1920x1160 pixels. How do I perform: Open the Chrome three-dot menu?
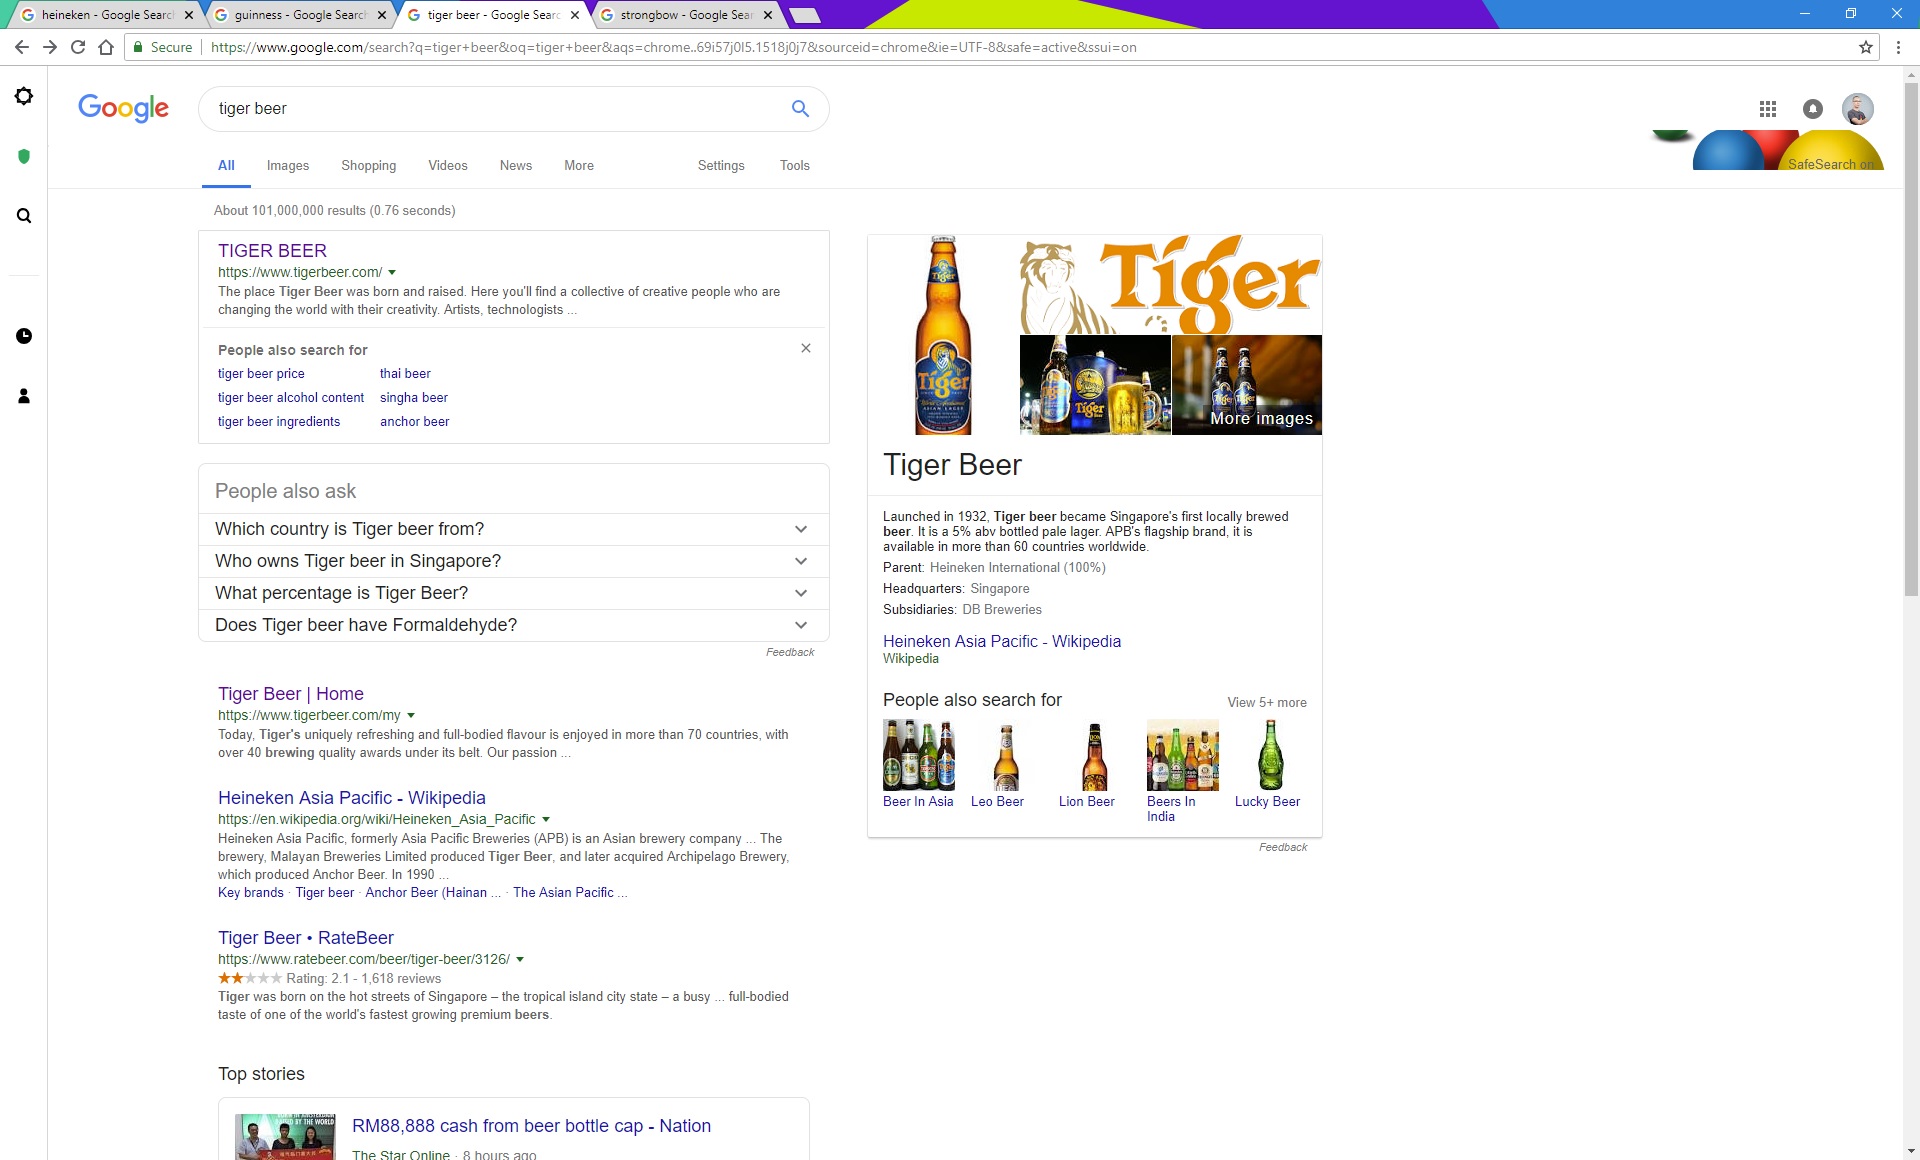coord(1898,47)
